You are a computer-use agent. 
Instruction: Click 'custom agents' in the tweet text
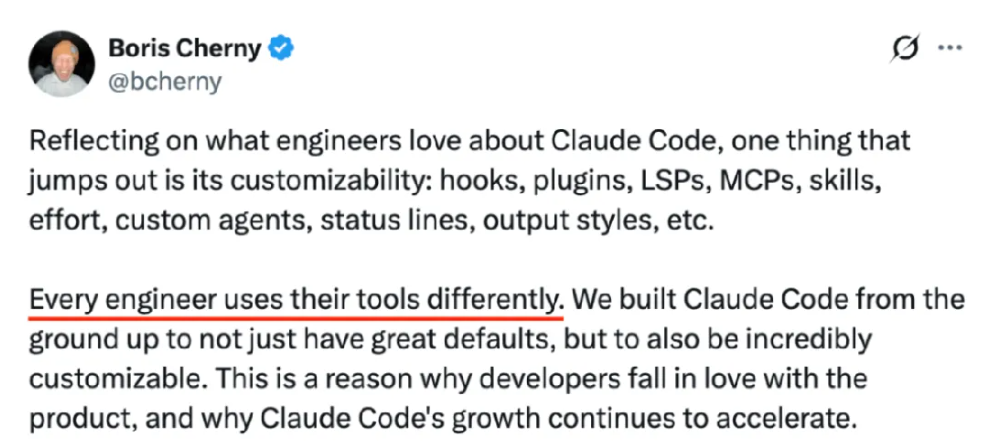pyautogui.click(x=182, y=220)
